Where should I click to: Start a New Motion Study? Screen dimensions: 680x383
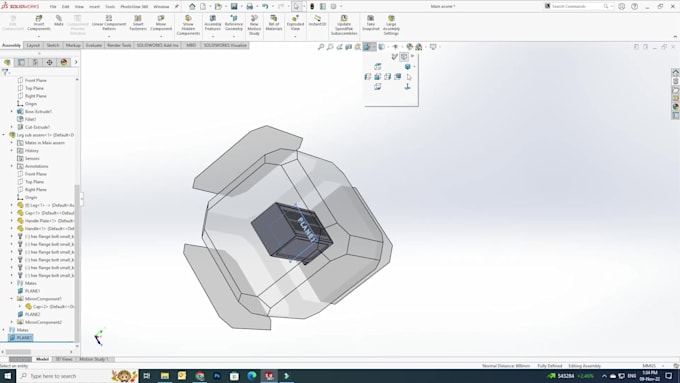[254, 25]
